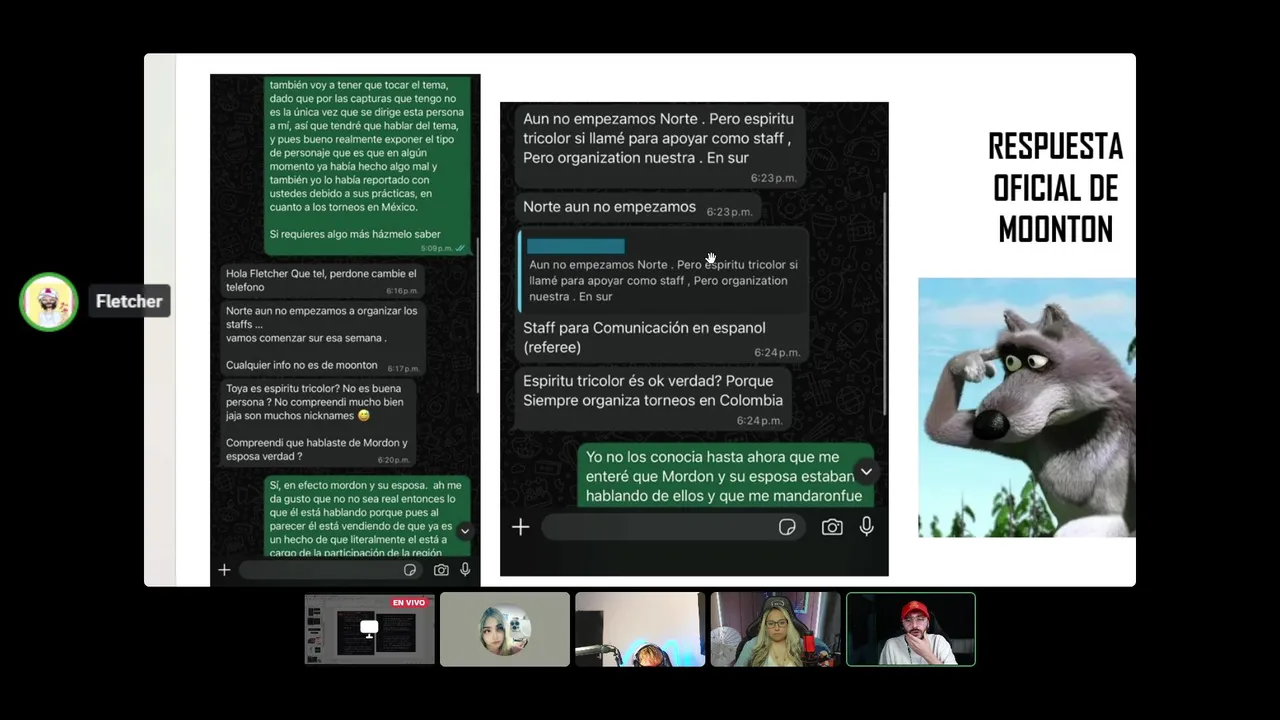Select the participant with blue-lit webcam
The image size is (1280, 720).
click(640, 629)
